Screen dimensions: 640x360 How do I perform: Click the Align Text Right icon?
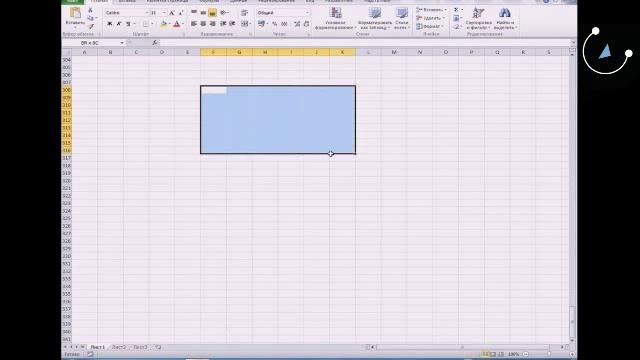click(x=212, y=24)
